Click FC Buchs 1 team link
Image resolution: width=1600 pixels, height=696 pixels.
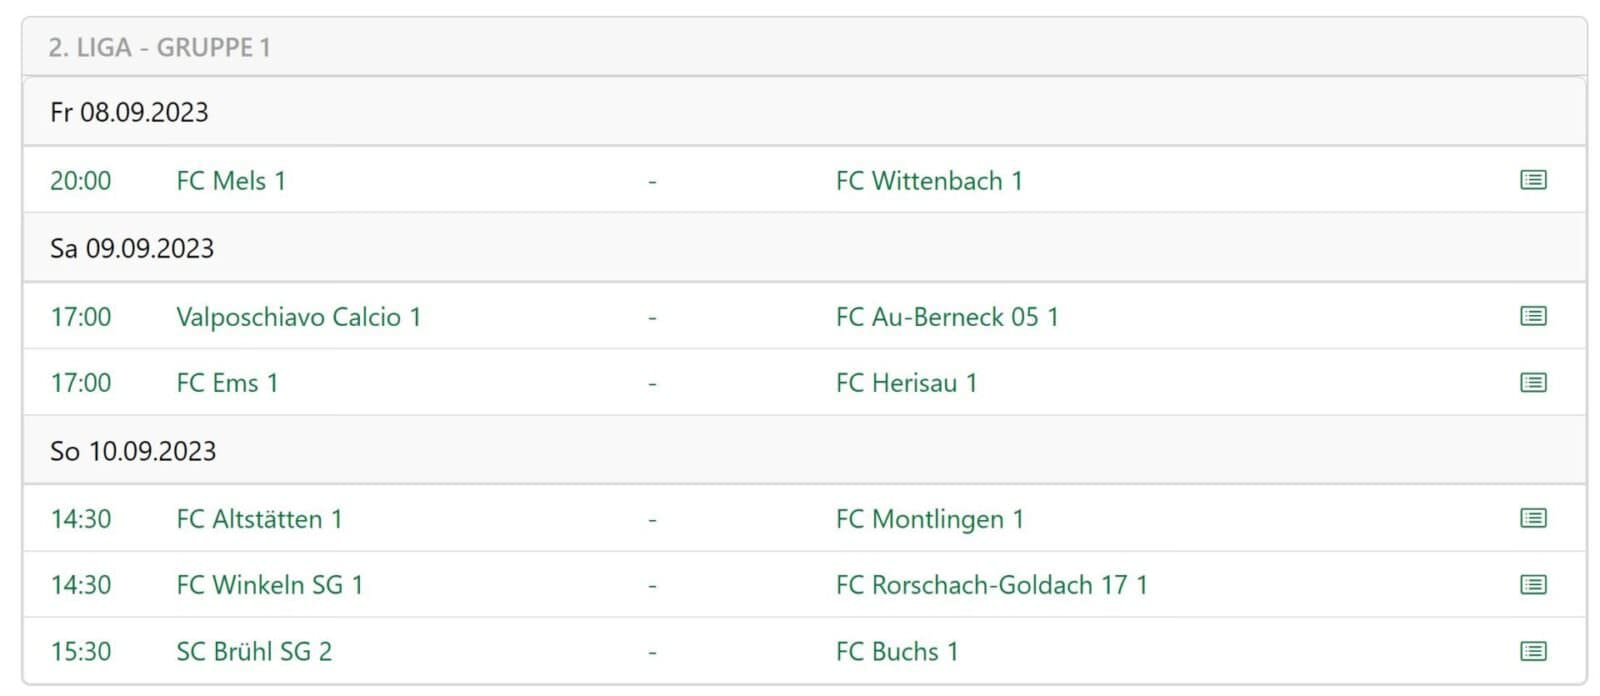point(897,652)
